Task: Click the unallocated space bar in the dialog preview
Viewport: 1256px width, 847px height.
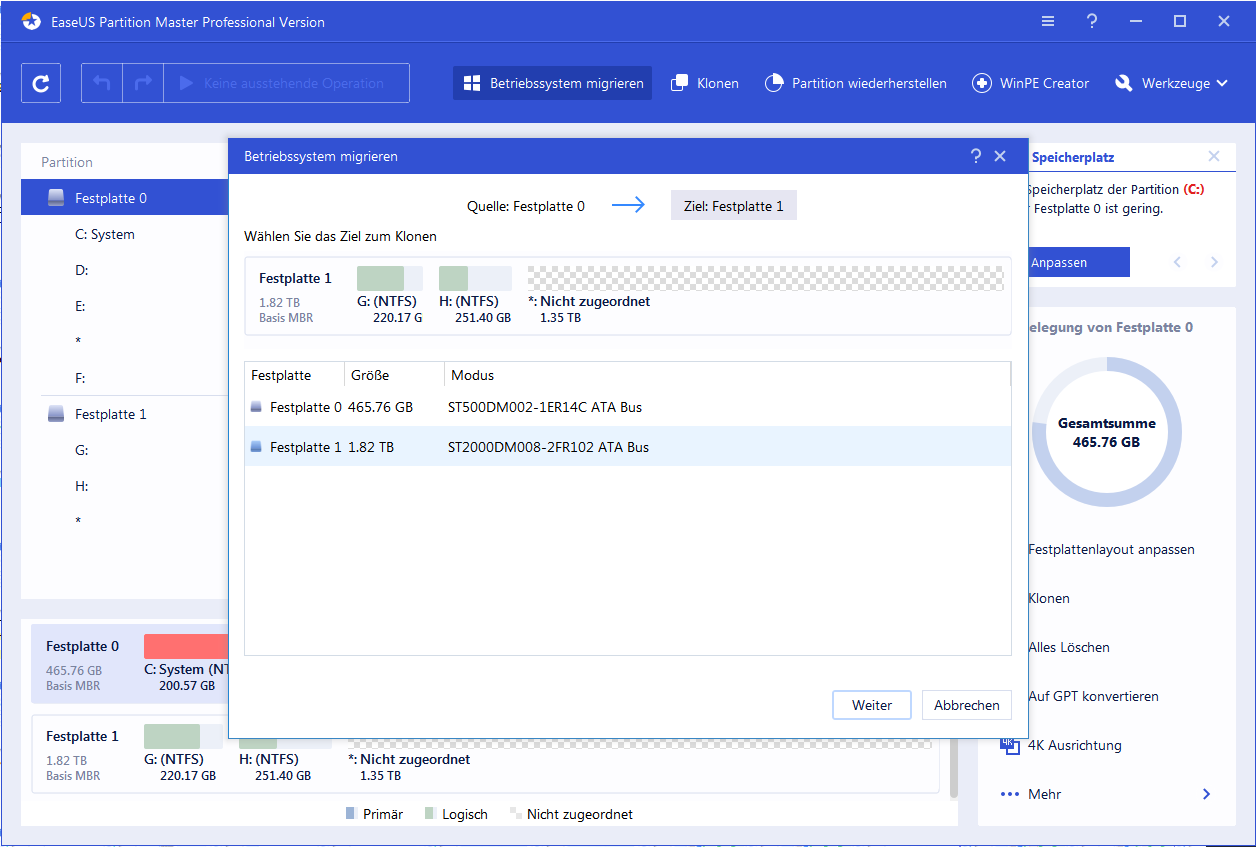Action: [x=765, y=278]
